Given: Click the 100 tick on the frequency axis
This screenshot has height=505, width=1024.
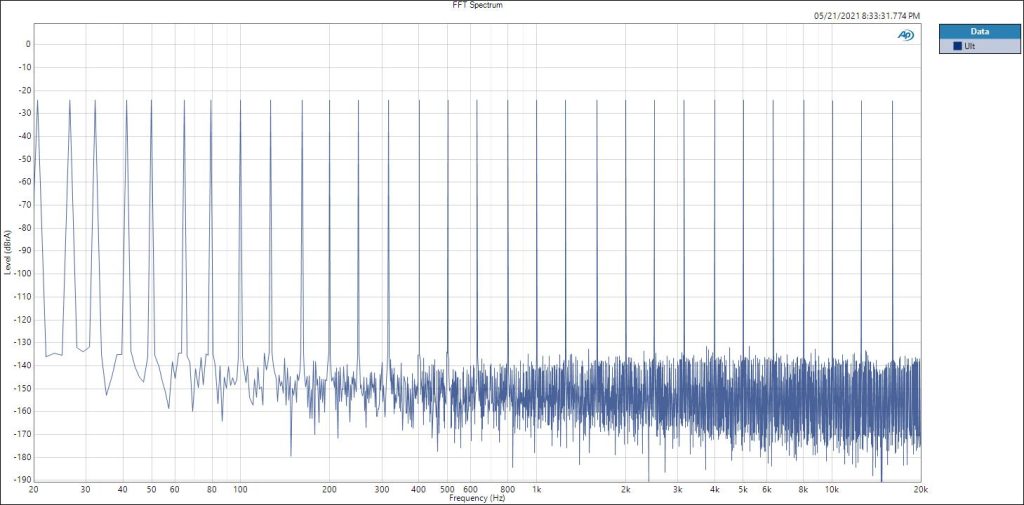Looking at the screenshot, I should click(x=241, y=490).
